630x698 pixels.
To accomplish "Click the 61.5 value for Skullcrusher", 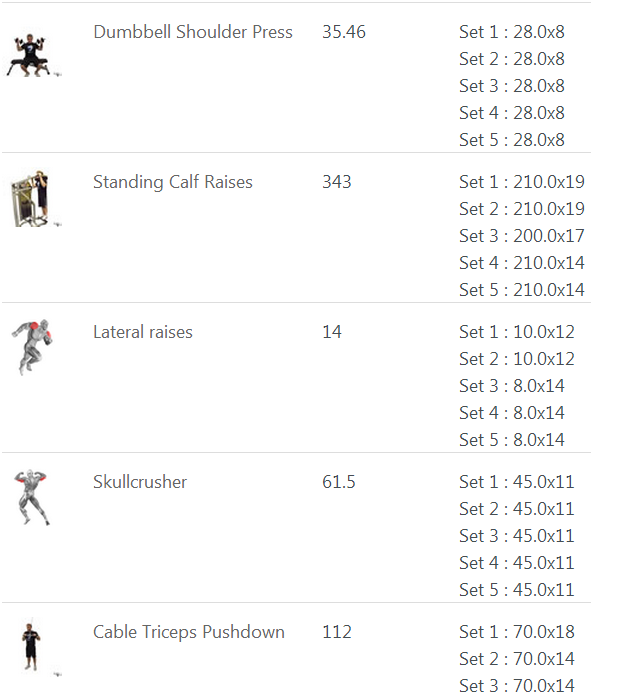I will pos(339,482).
